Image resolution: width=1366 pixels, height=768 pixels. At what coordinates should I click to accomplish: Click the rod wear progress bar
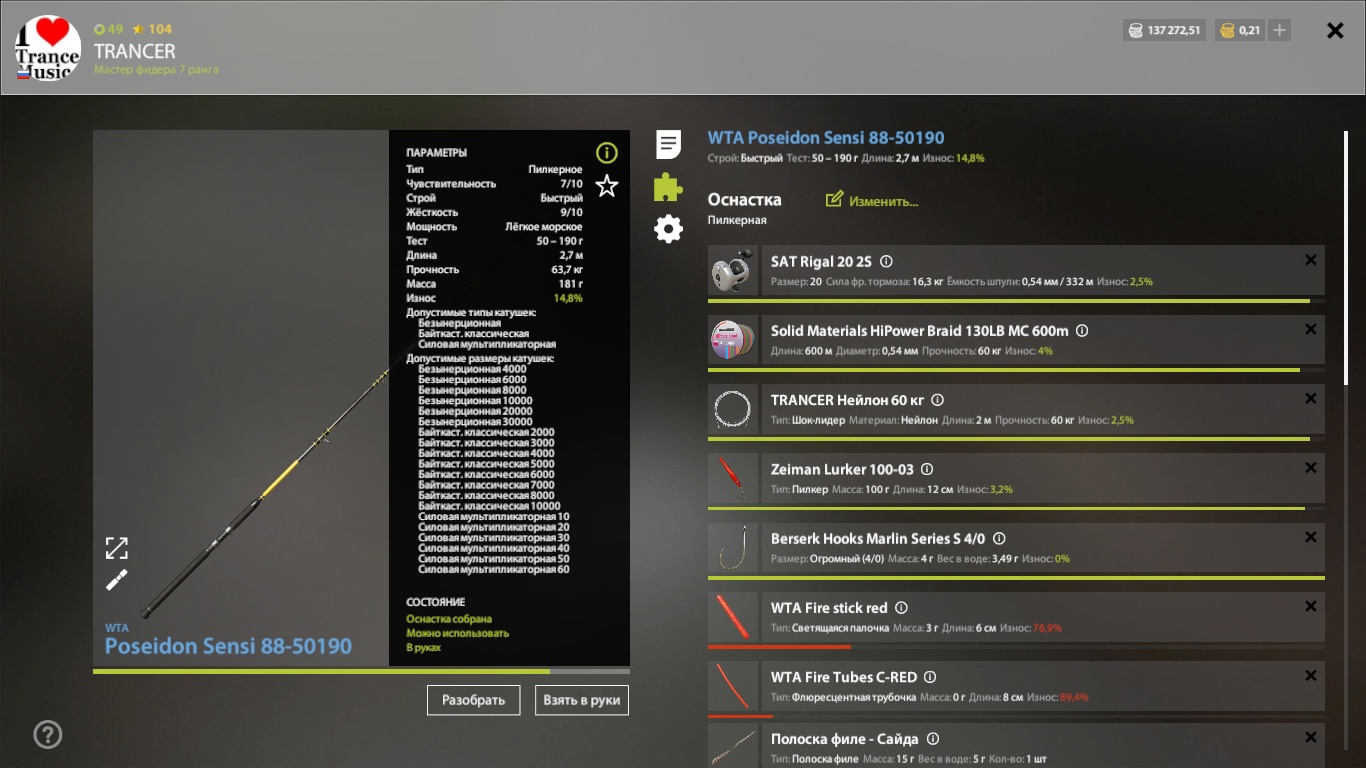pos(361,671)
